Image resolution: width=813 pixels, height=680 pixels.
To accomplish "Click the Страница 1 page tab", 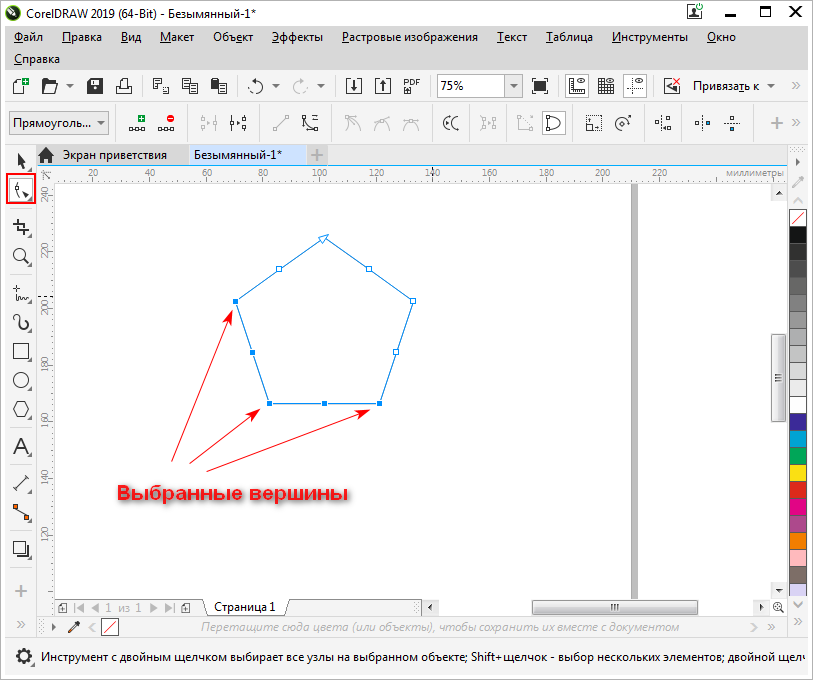I will click(x=244, y=606).
